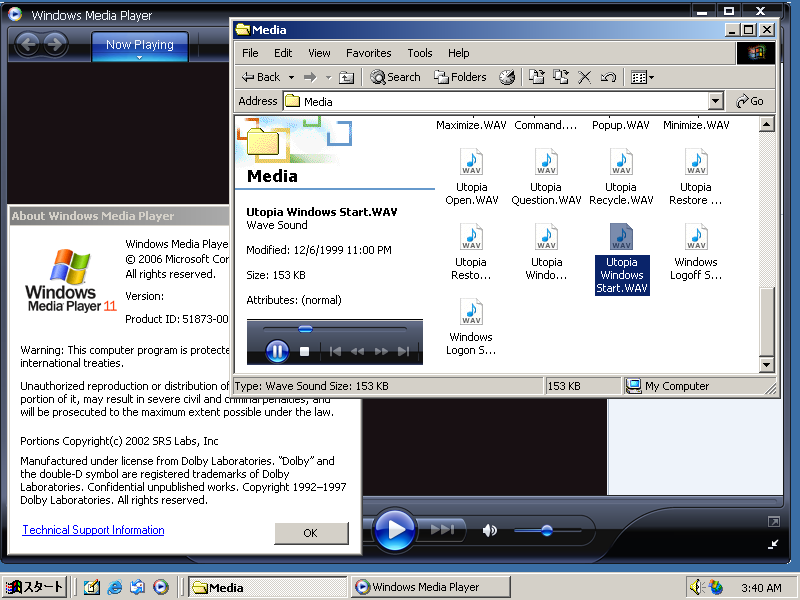The width and height of the screenshot is (800, 600).
Task: Open the taskbar Show Desktop icon
Action: coord(92,587)
